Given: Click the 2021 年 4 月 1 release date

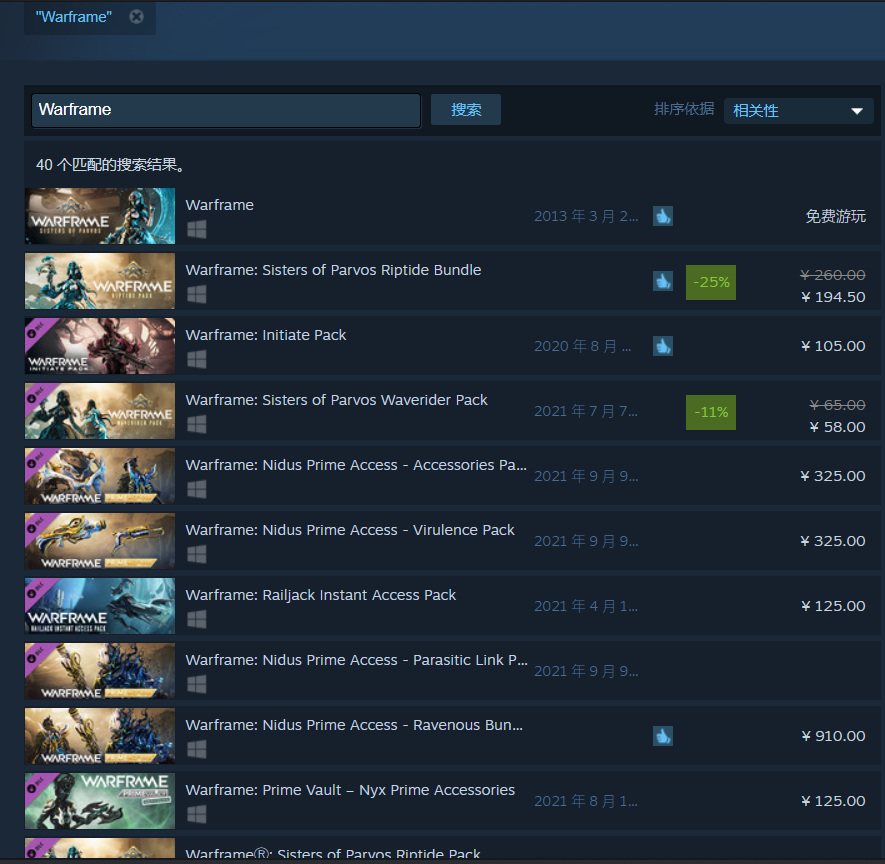Looking at the screenshot, I should point(586,606).
